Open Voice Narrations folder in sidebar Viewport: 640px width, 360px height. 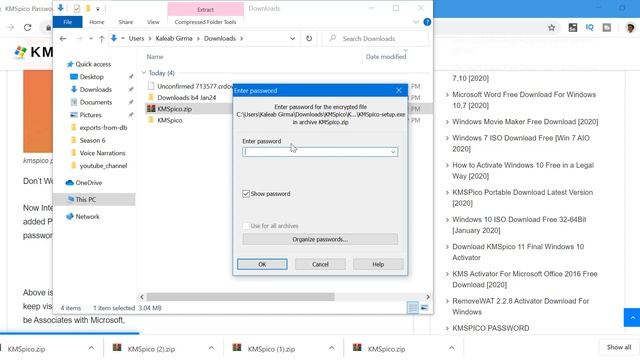(x=102, y=153)
